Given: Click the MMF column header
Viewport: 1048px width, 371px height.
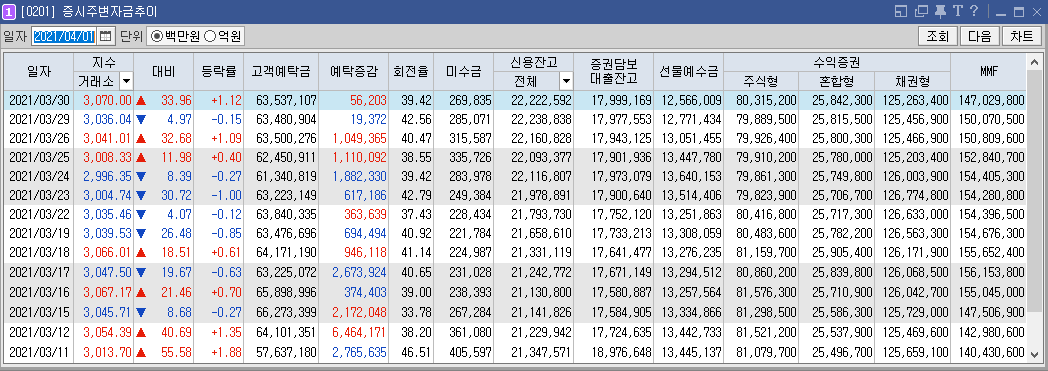Looking at the screenshot, I should pos(989,71).
